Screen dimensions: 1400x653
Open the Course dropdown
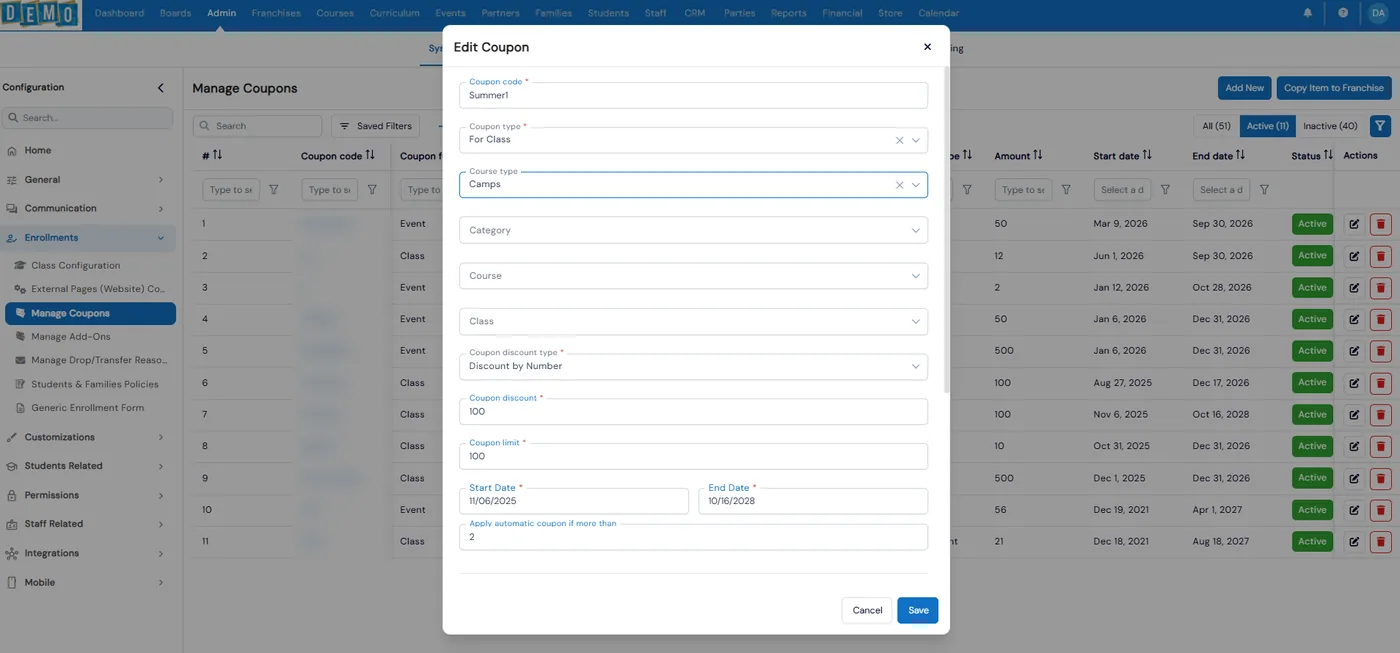coord(693,276)
